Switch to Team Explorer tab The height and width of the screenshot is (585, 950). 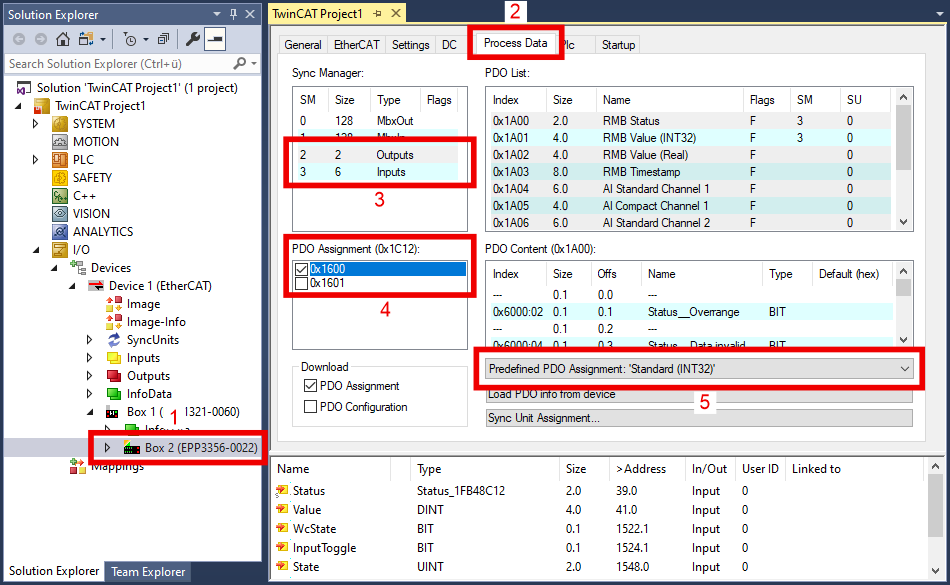pos(148,571)
